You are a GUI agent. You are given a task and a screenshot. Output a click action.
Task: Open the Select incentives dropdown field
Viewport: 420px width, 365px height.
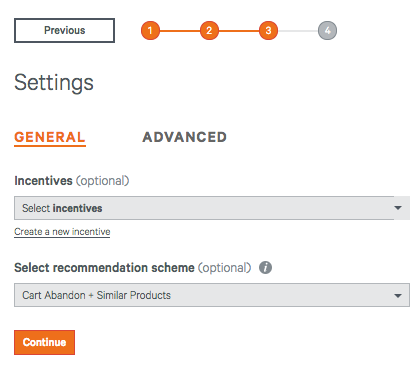coord(212,208)
